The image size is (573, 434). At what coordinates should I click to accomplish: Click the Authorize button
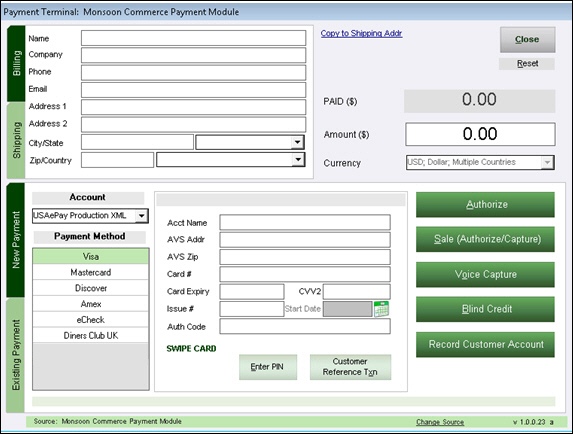click(x=485, y=205)
